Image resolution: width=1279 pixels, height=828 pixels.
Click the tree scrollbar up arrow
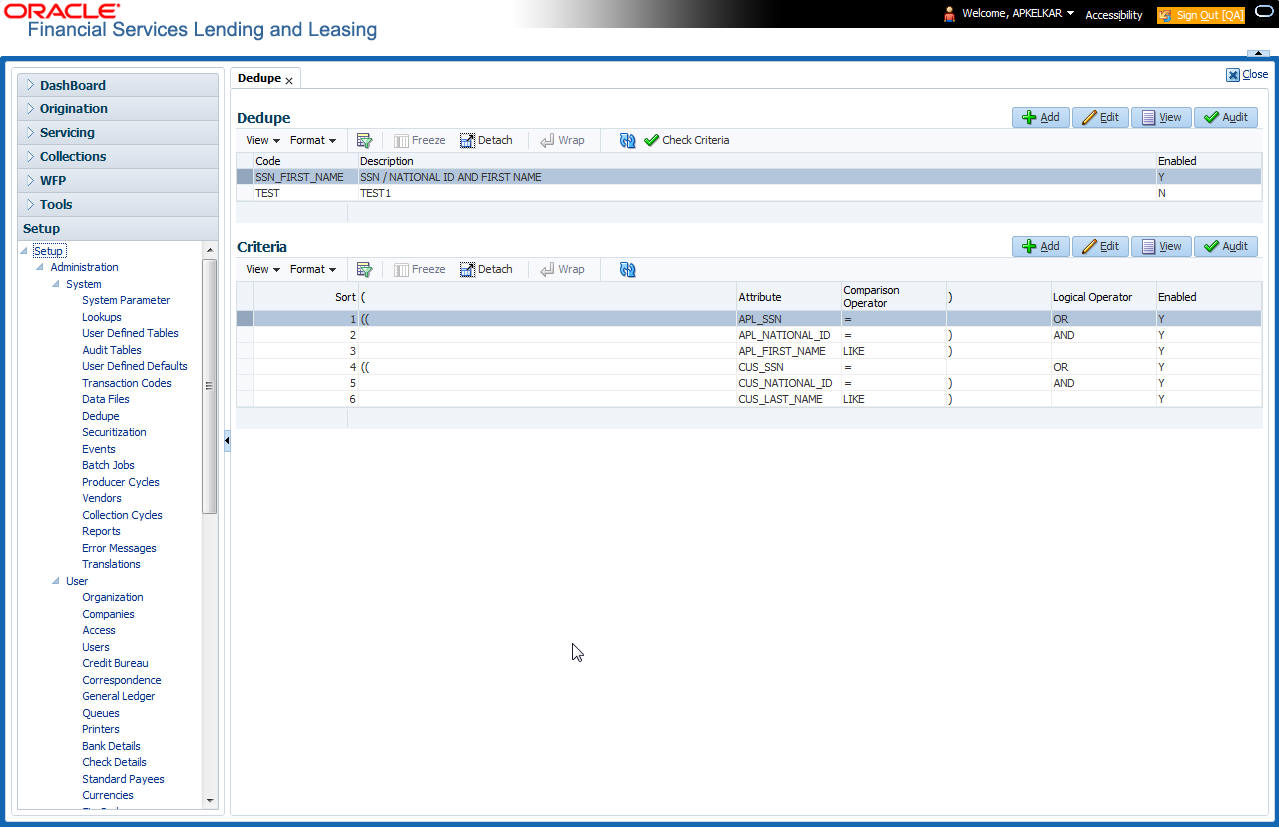[x=210, y=250]
